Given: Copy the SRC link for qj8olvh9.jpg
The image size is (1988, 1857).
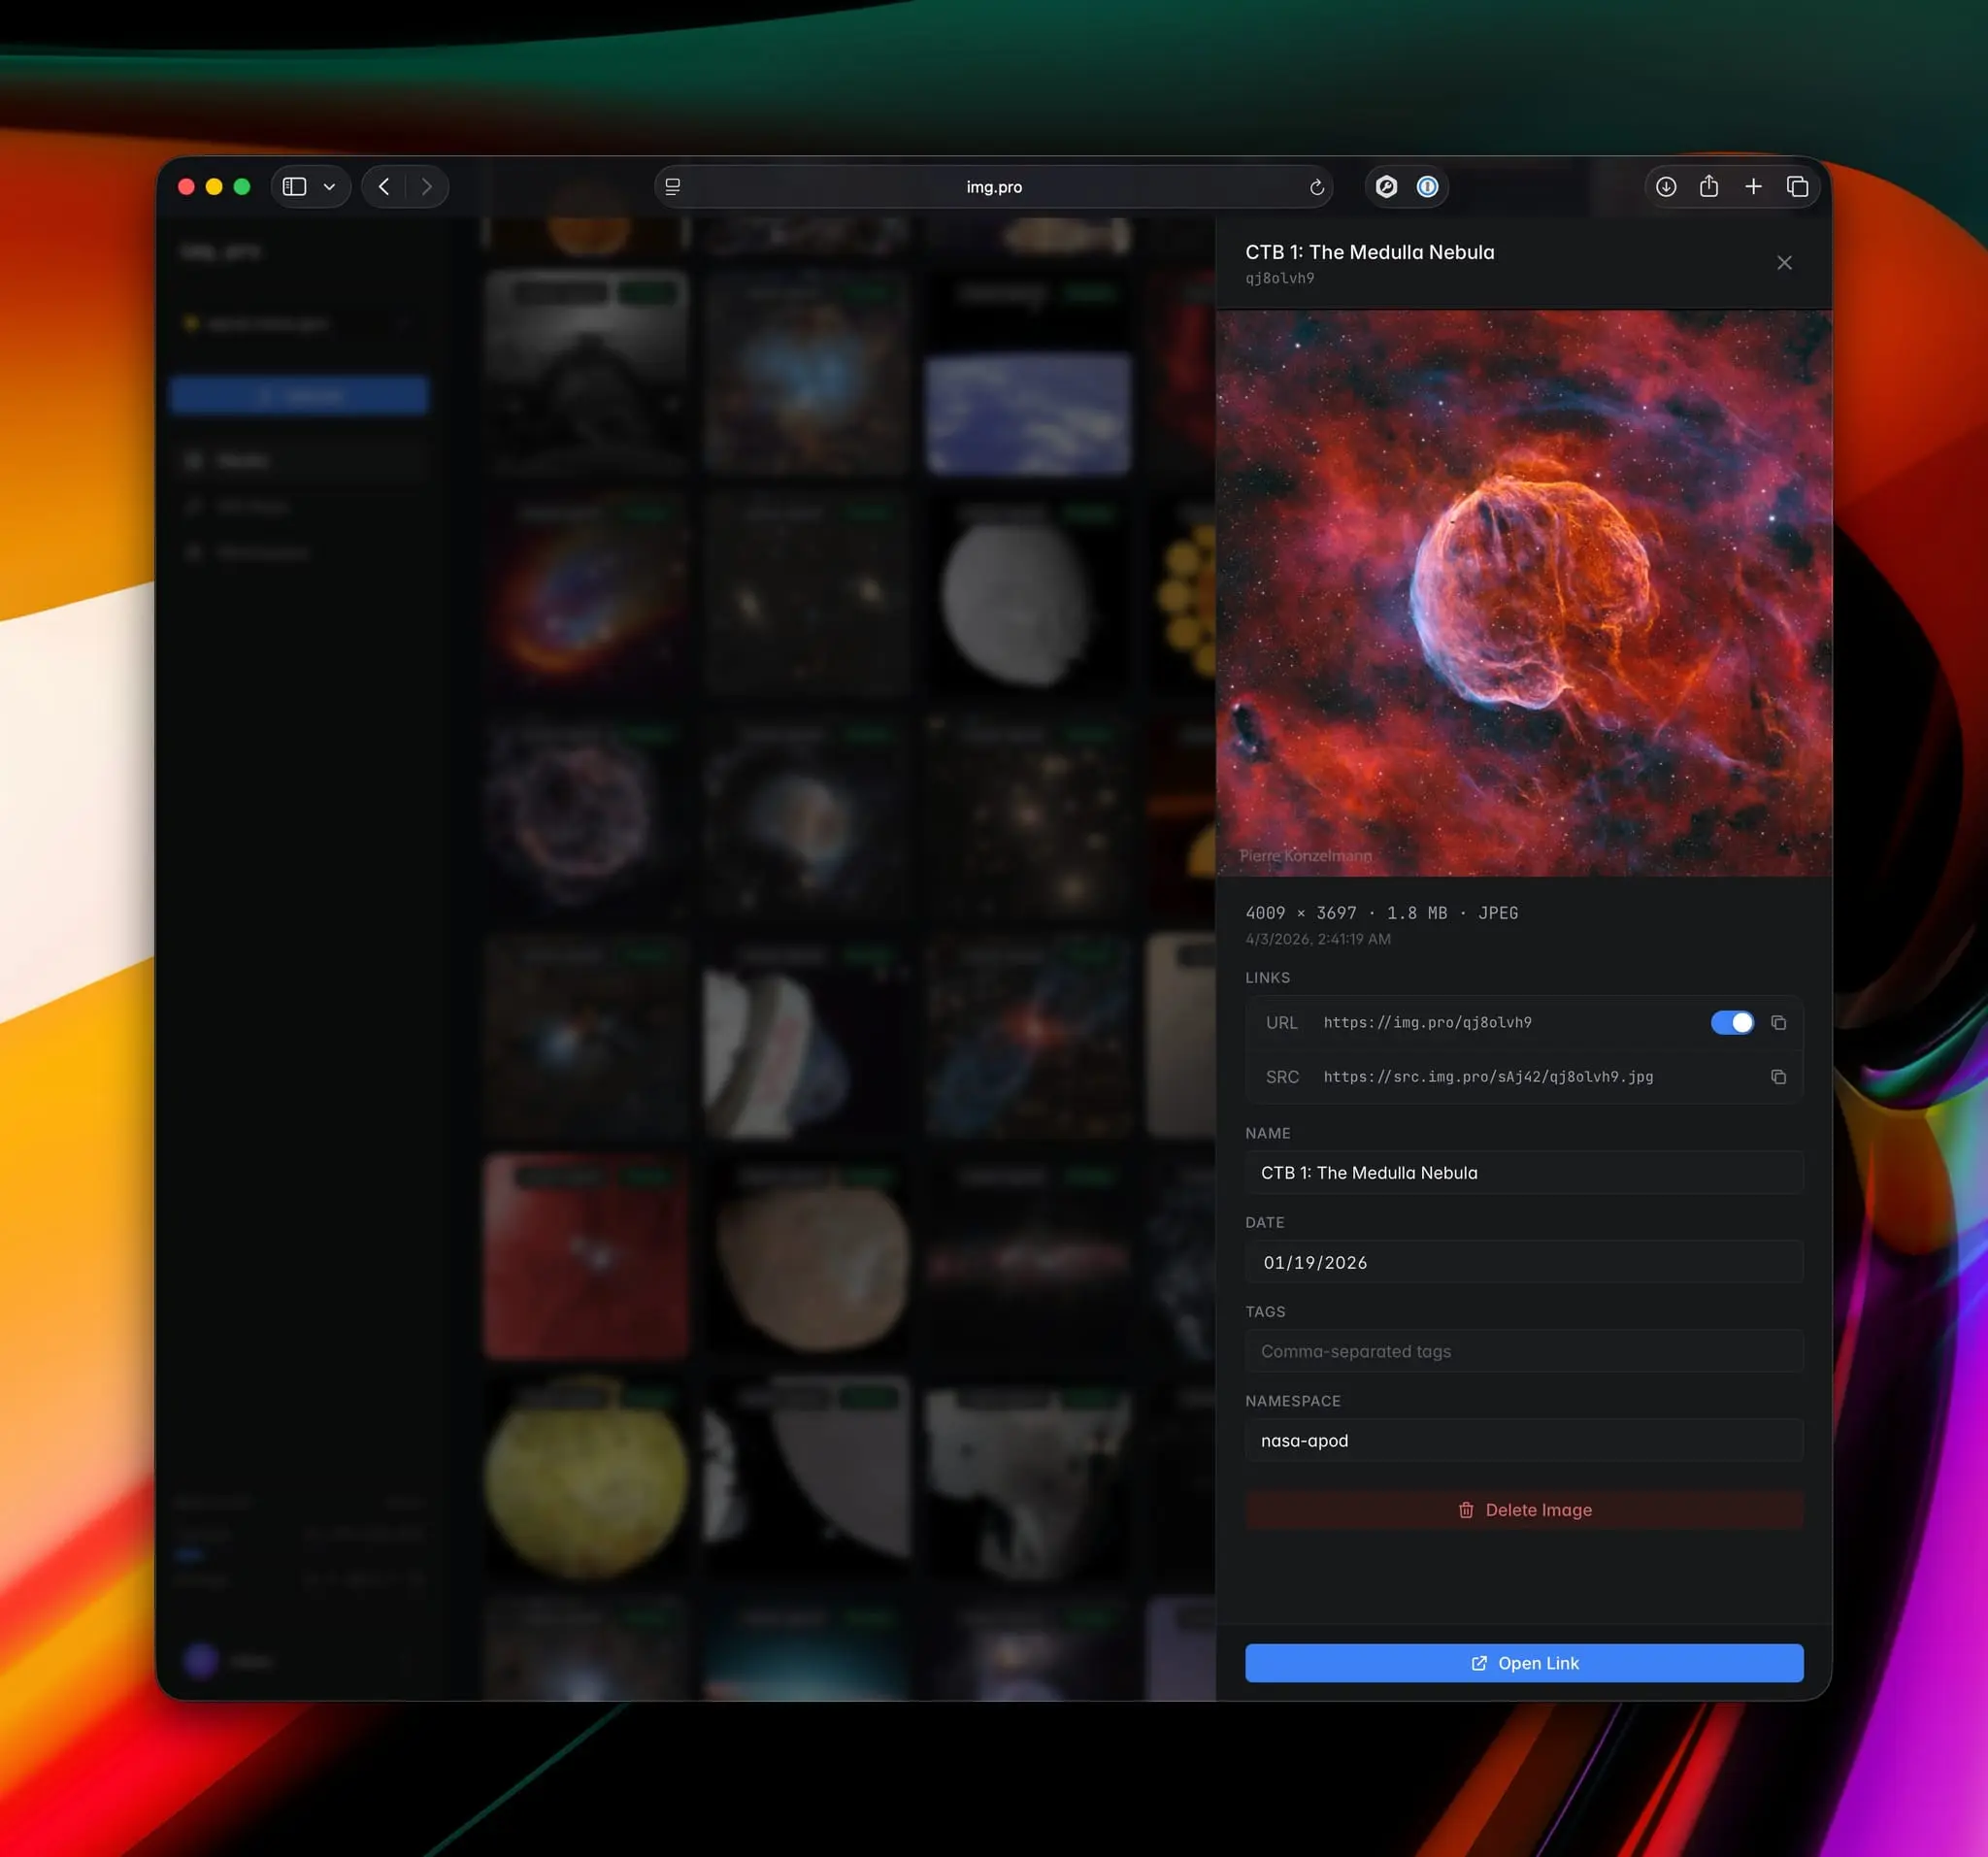Looking at the screenshot, I should pos(1778,1077).
